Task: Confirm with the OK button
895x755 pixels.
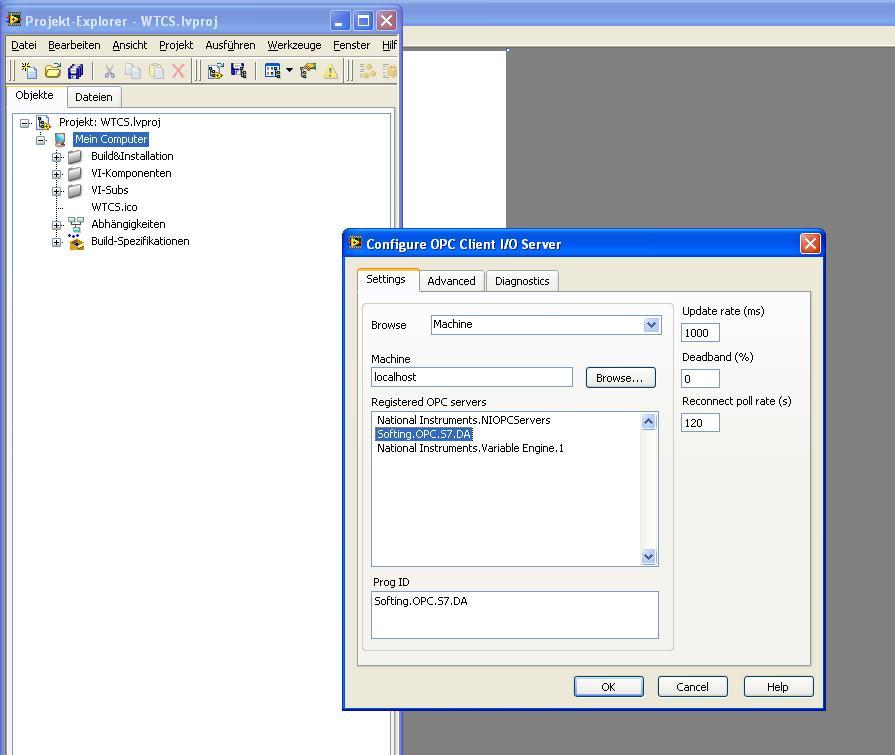Action: coord(608,687)
